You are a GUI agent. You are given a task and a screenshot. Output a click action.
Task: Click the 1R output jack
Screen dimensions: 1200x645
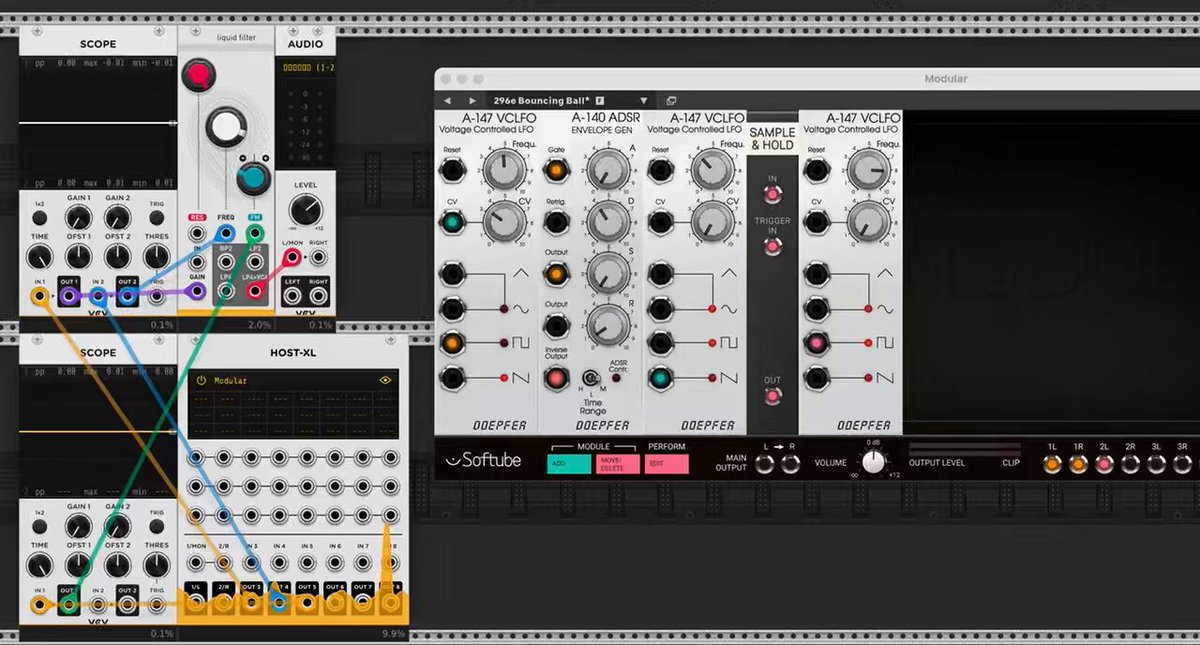pos(1078,464)
